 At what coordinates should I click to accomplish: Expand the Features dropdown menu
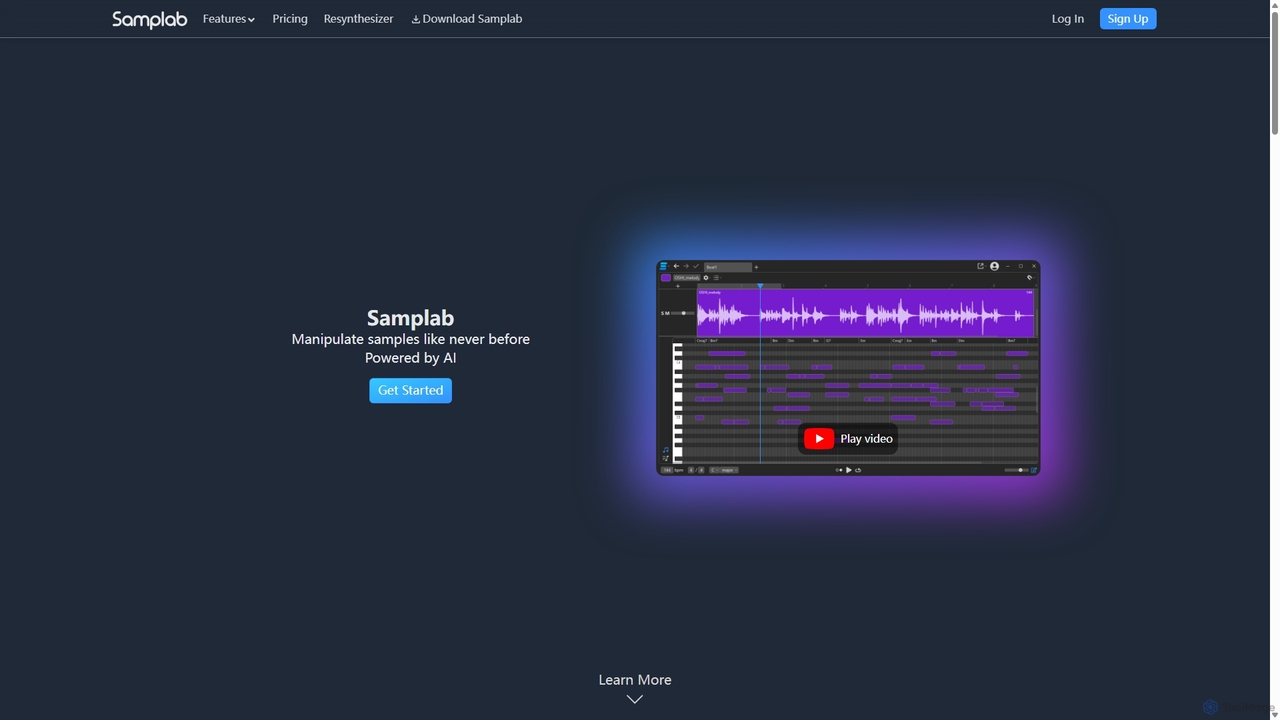[228, 19]
